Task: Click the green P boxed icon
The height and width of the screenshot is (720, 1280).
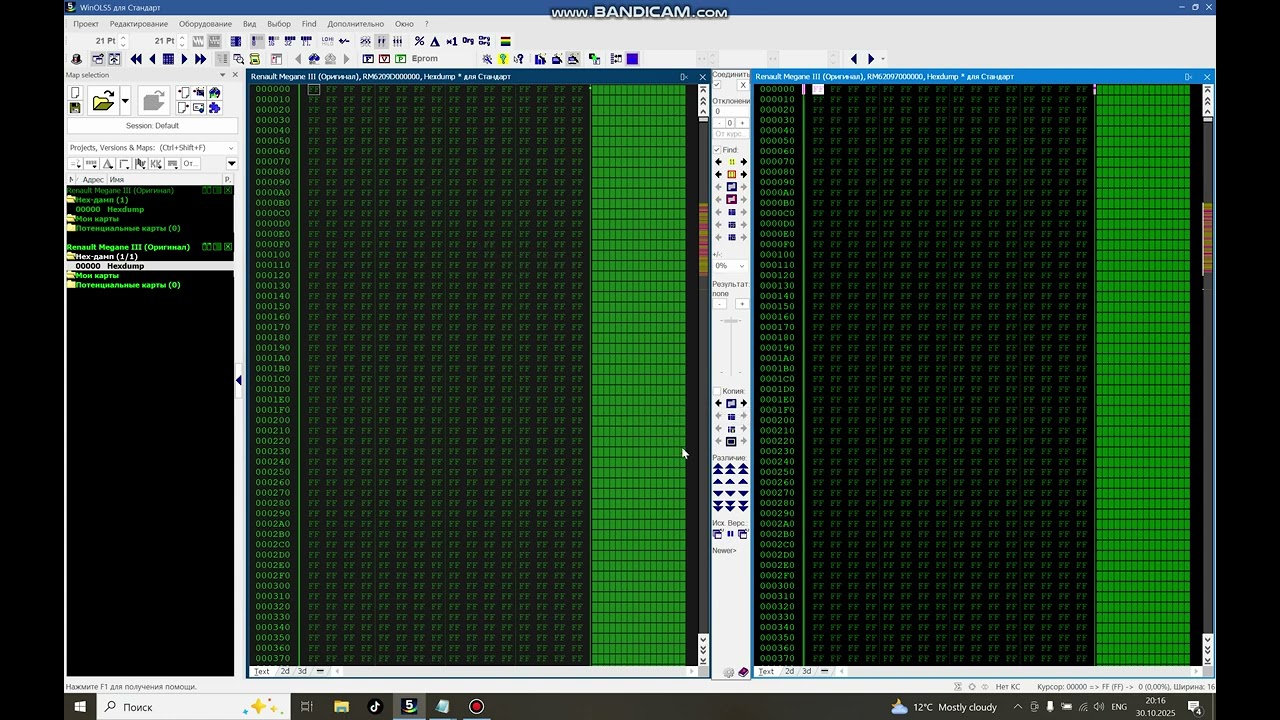Action: coord(401,59)
